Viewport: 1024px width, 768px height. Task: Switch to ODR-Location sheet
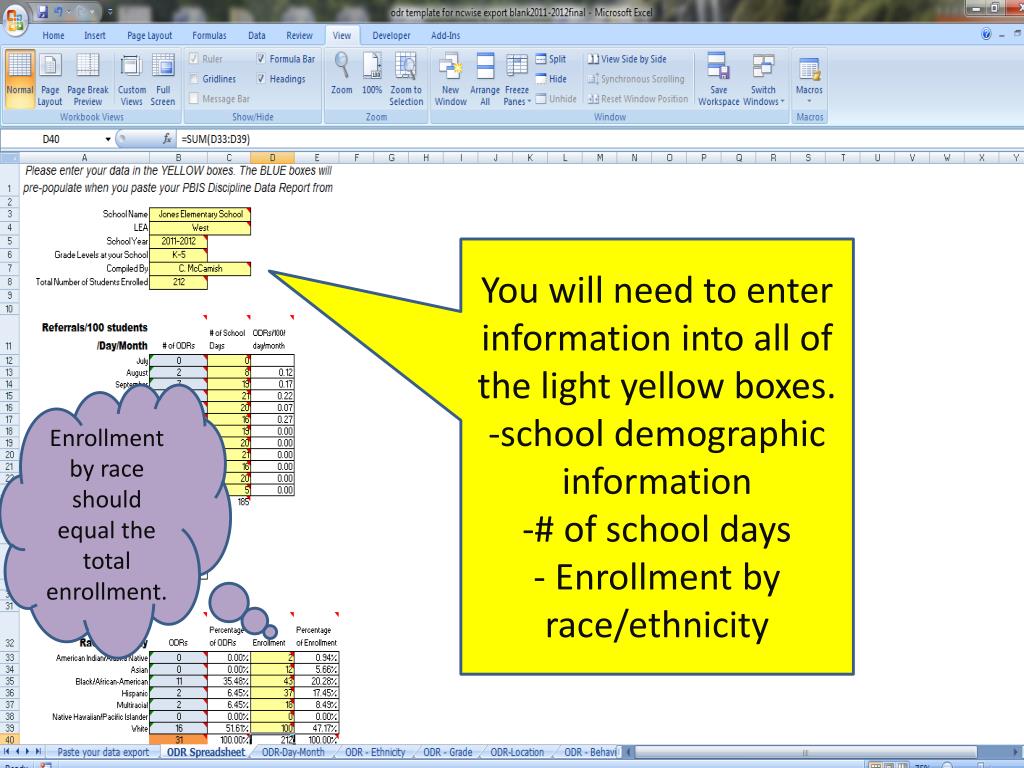coord(517,752)
